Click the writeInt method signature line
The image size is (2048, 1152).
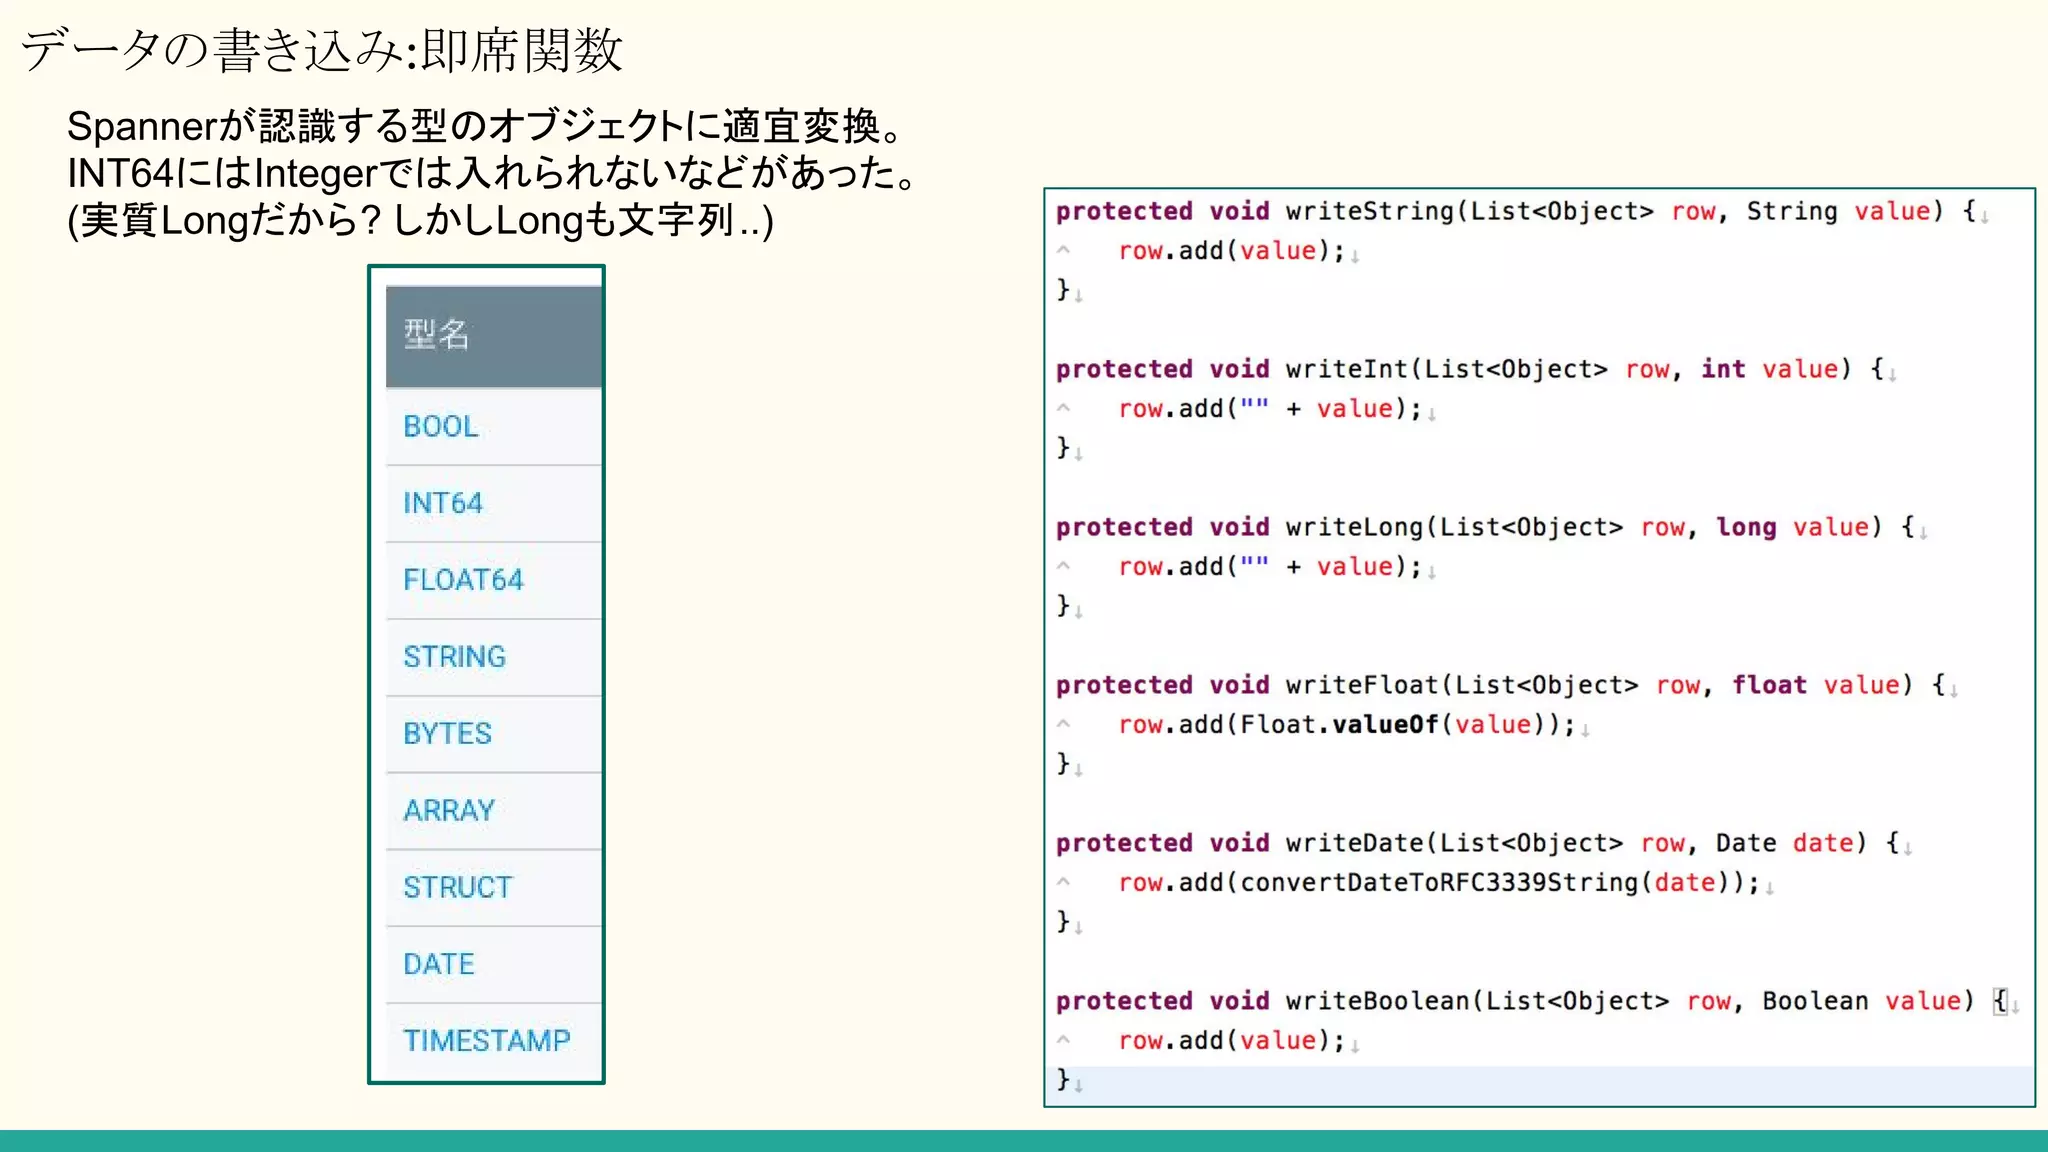(1470, 370)
